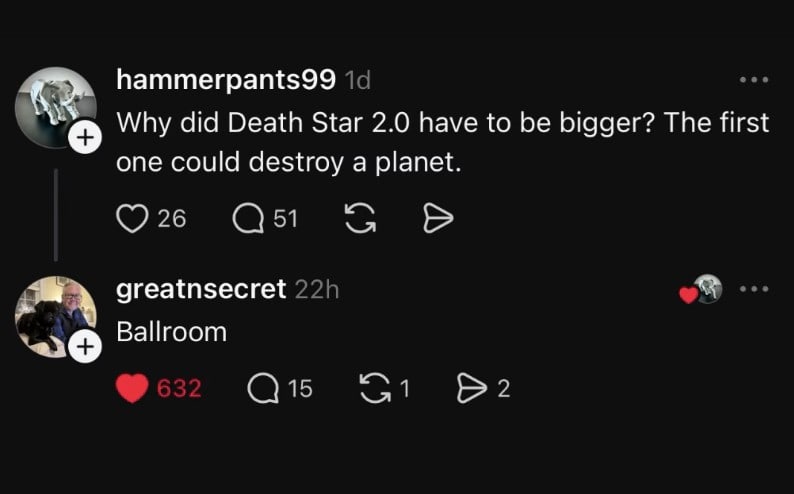Follow hammerpants99 using plus badge
This screenshot has width=794, height=494.
tap(86, 138)
